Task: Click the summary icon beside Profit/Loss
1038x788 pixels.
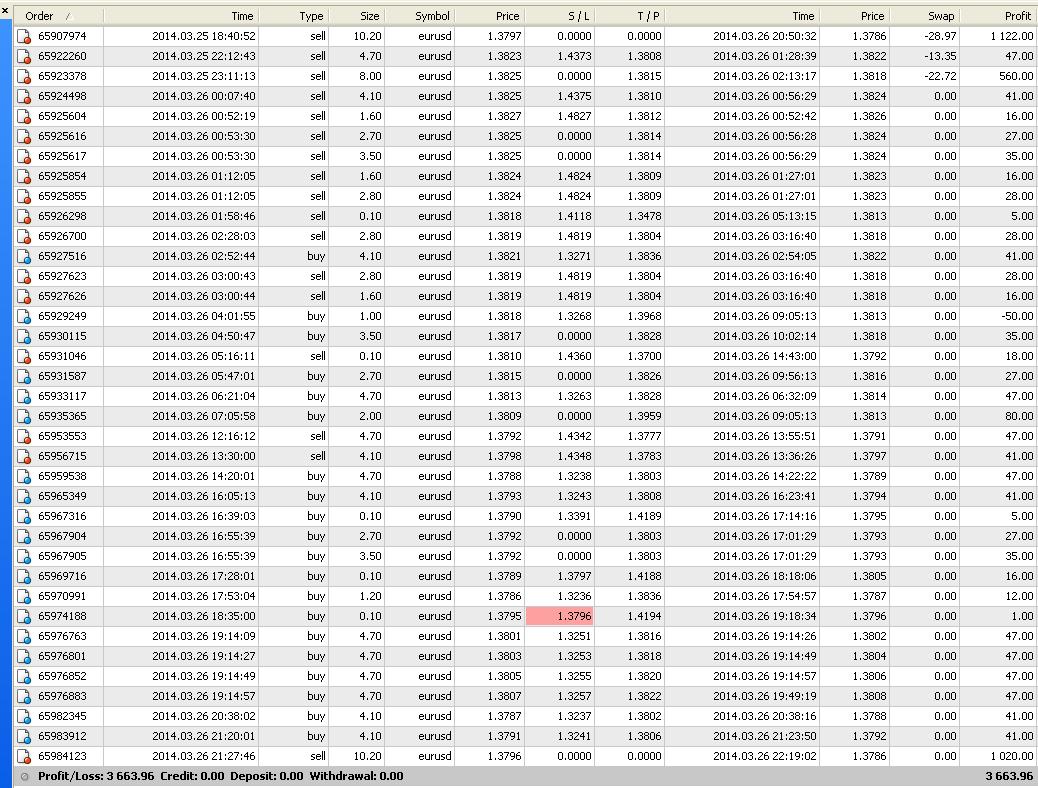Action: [x=24, y=777]
